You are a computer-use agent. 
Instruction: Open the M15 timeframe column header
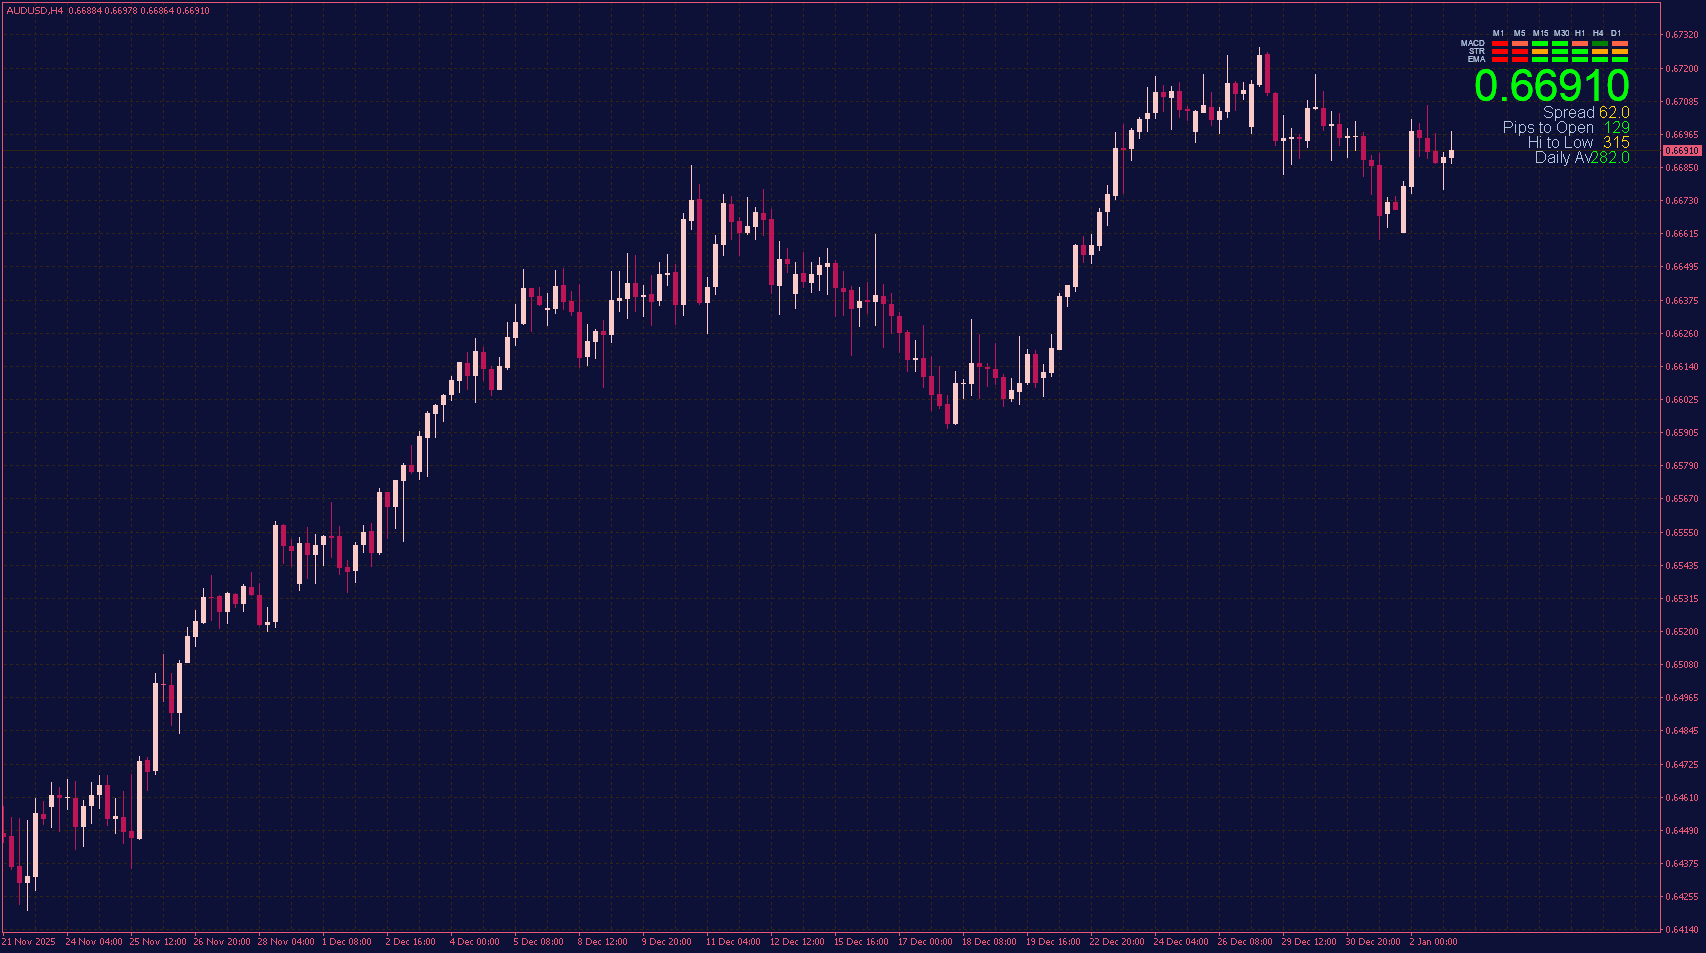(x=1540, y=33)
